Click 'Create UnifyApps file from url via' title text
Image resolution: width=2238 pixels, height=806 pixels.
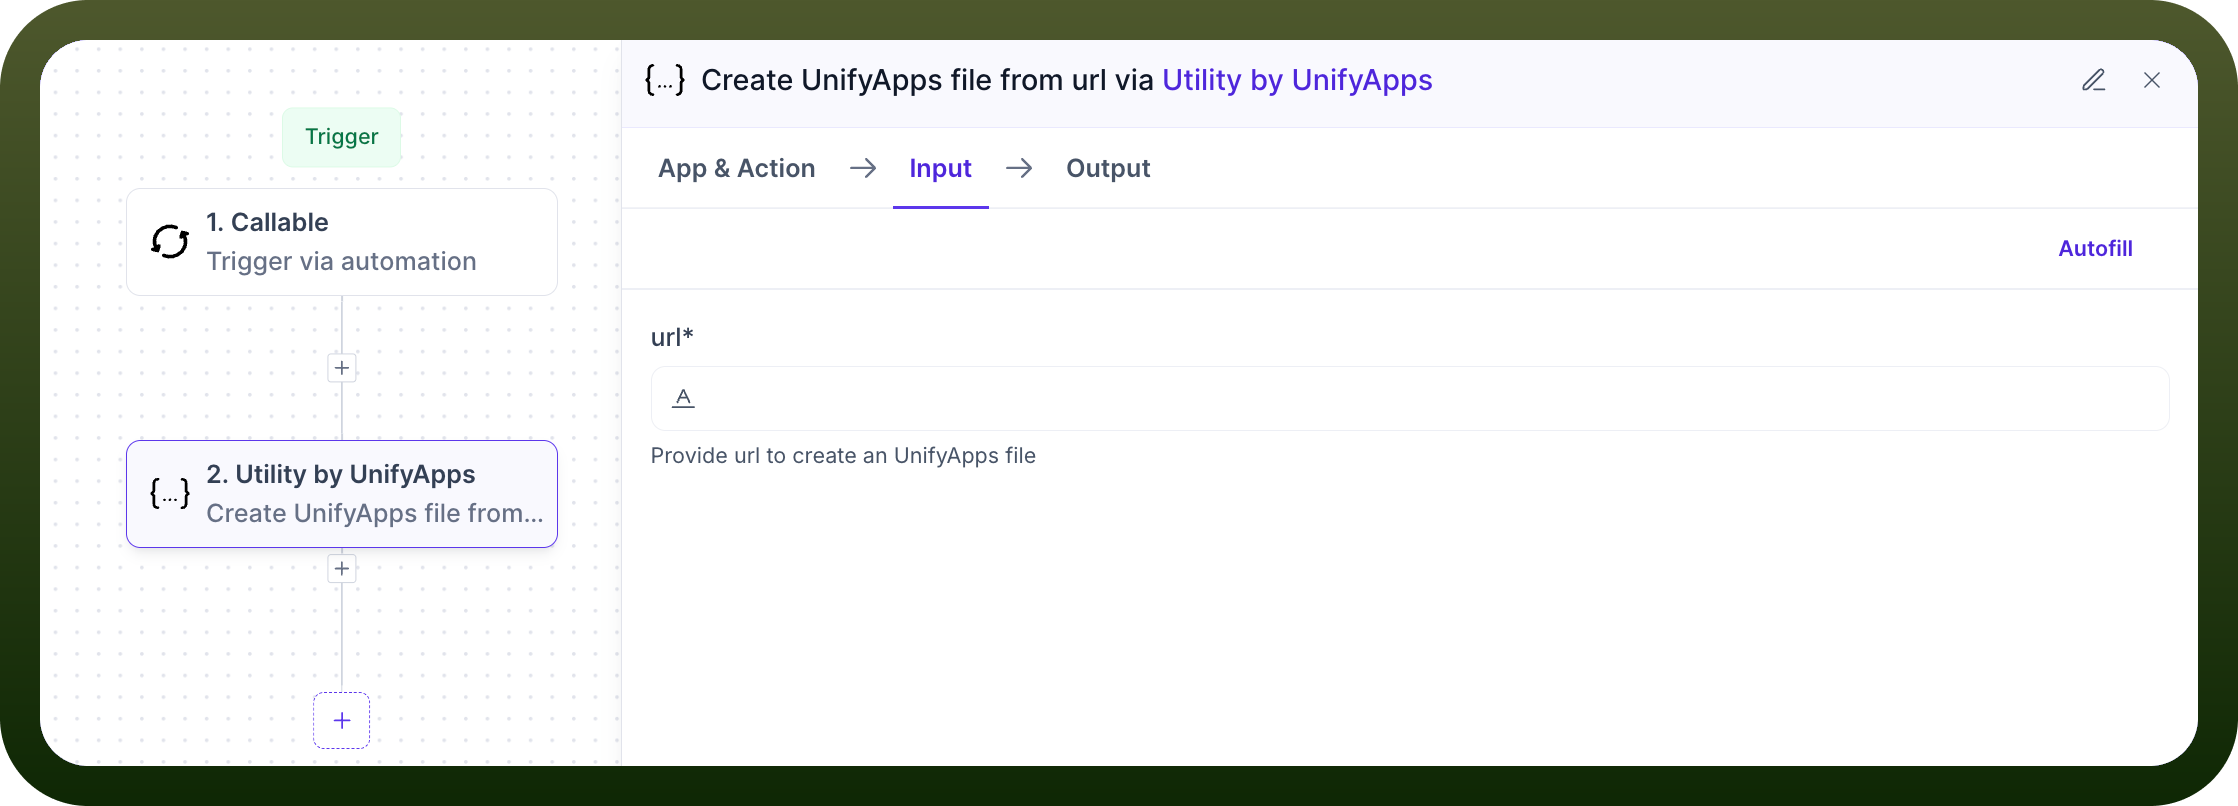(927, 80)
